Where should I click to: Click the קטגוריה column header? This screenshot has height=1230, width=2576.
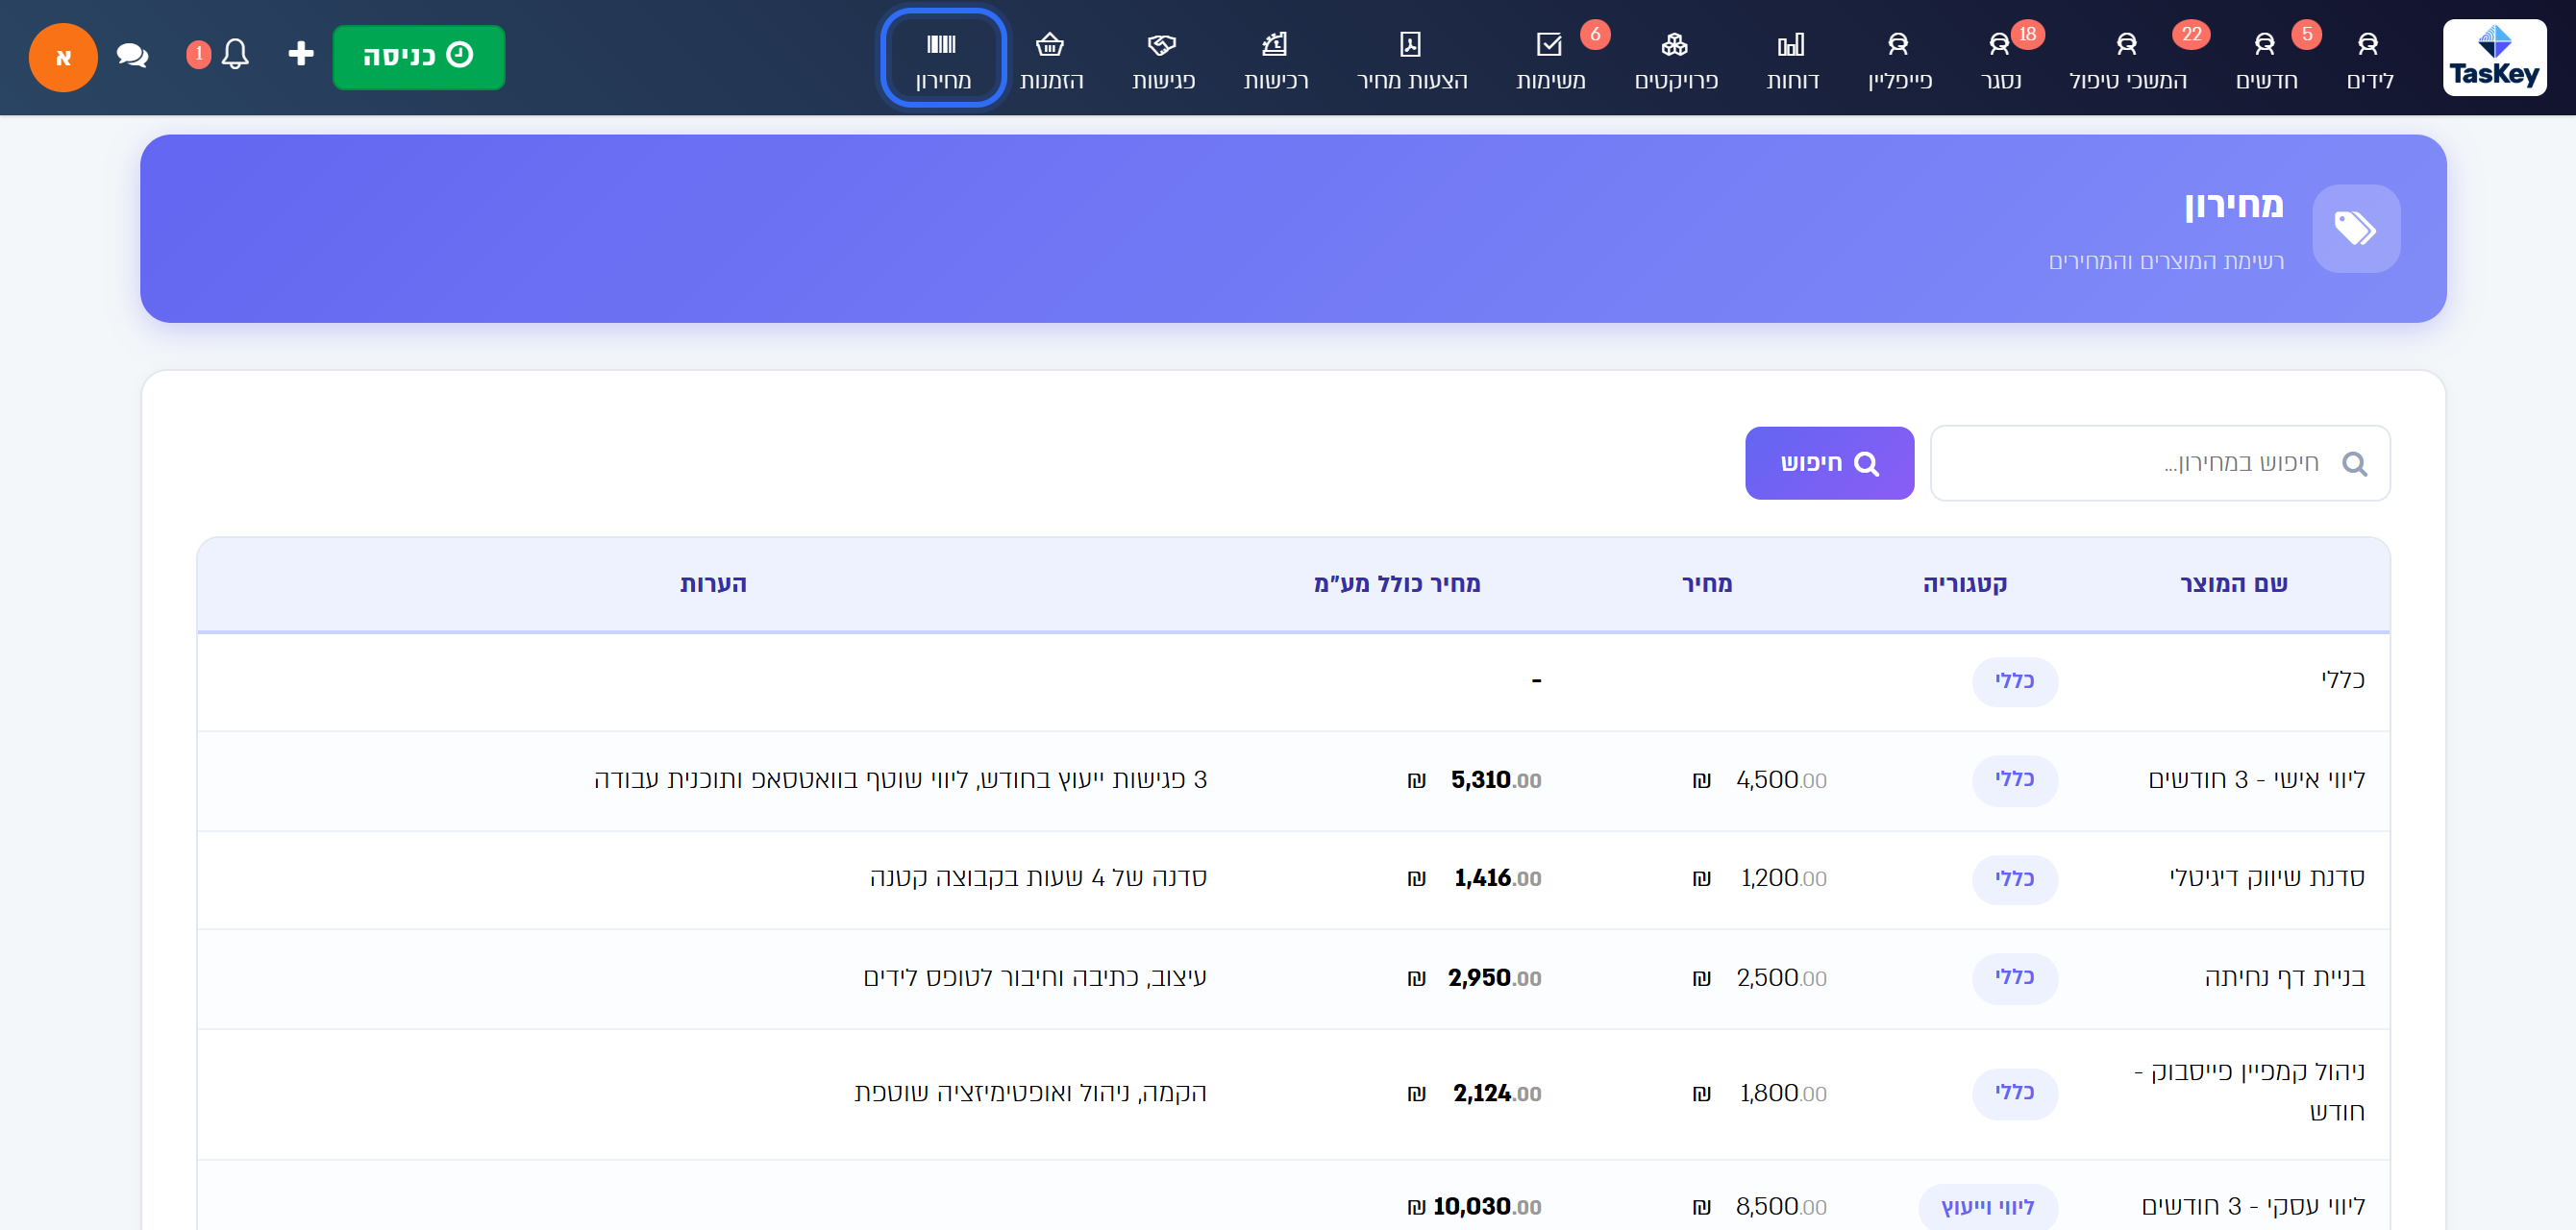(1964, 583)
